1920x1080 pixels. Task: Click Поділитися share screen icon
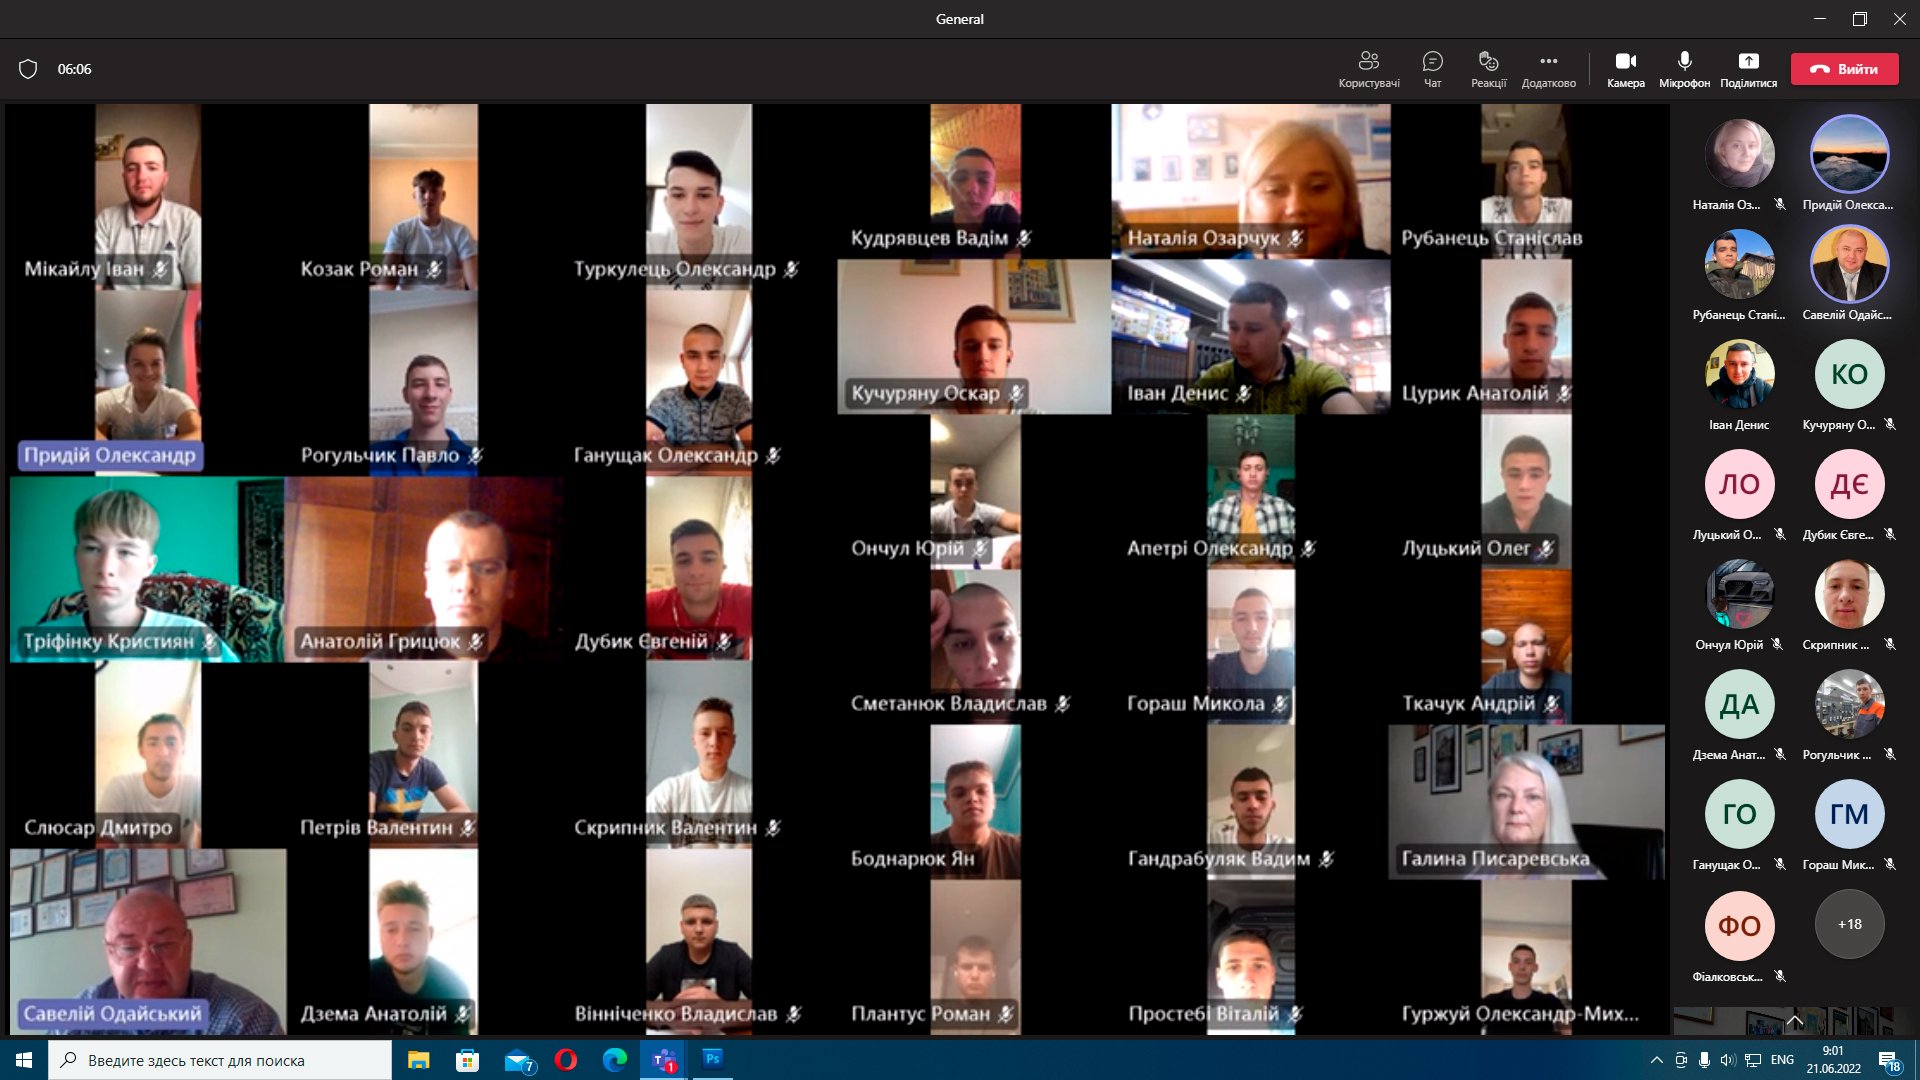pyautogui.click(x=1748, y=69)
